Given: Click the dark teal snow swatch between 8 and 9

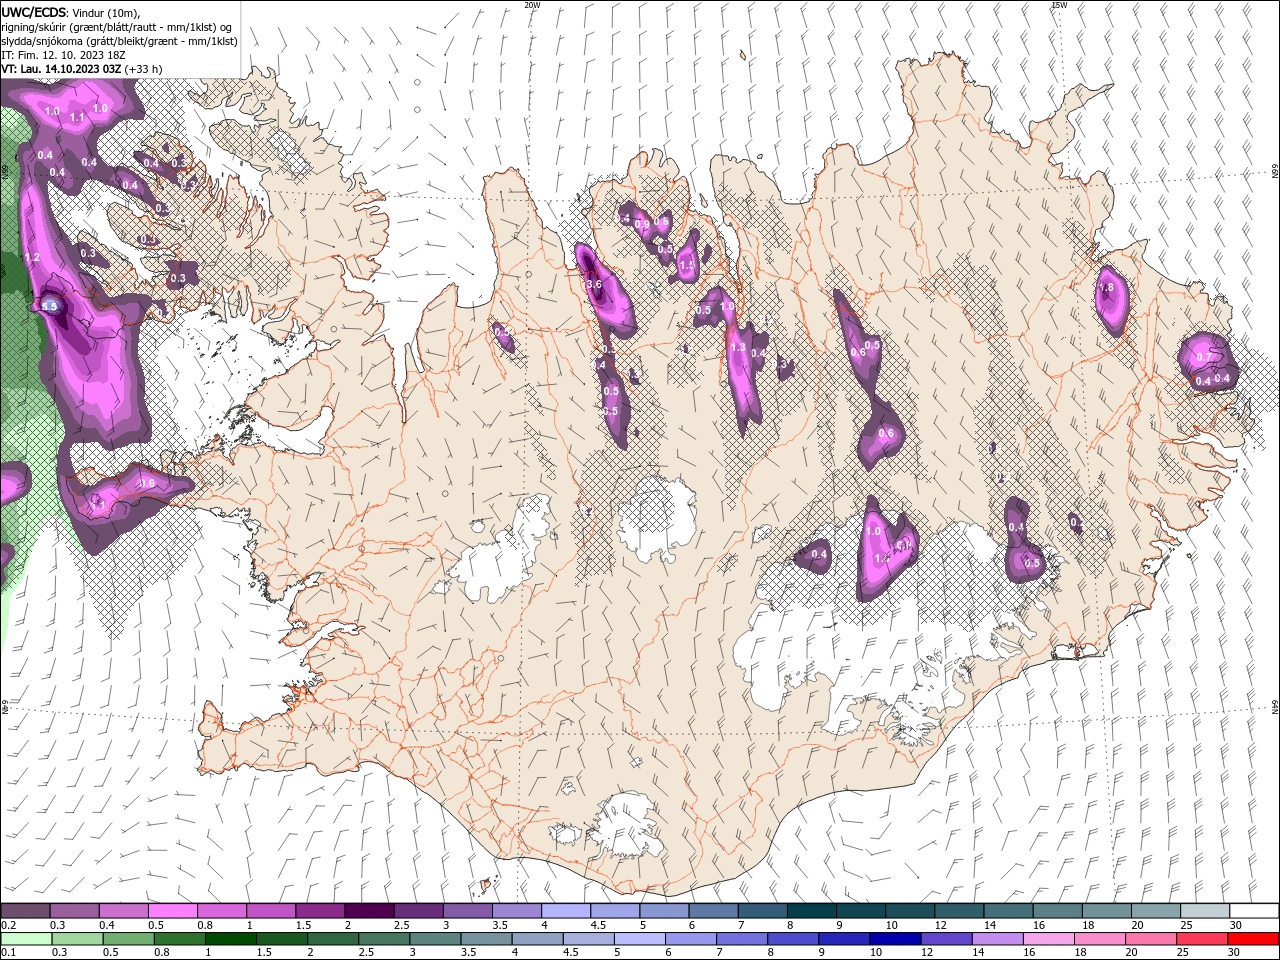Looking at the screenshot, I should 812,911.
